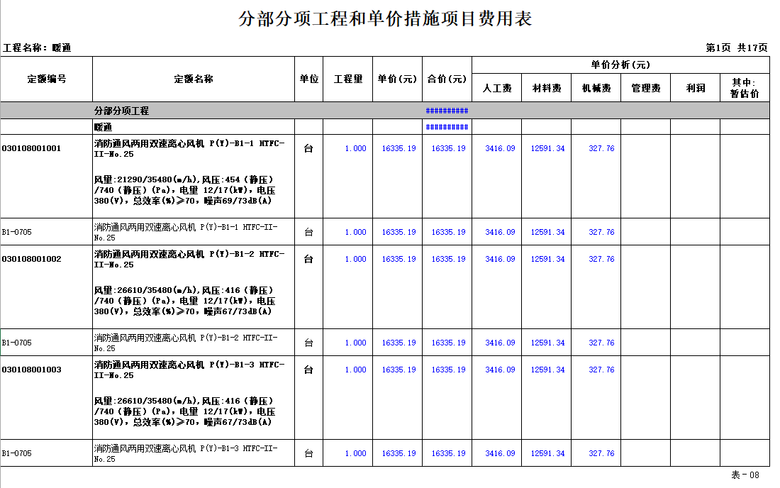Click the 合价(元) column header
The width and height of the screenshot is (780, 488).
pyautogui.click(x=447, y=78)
